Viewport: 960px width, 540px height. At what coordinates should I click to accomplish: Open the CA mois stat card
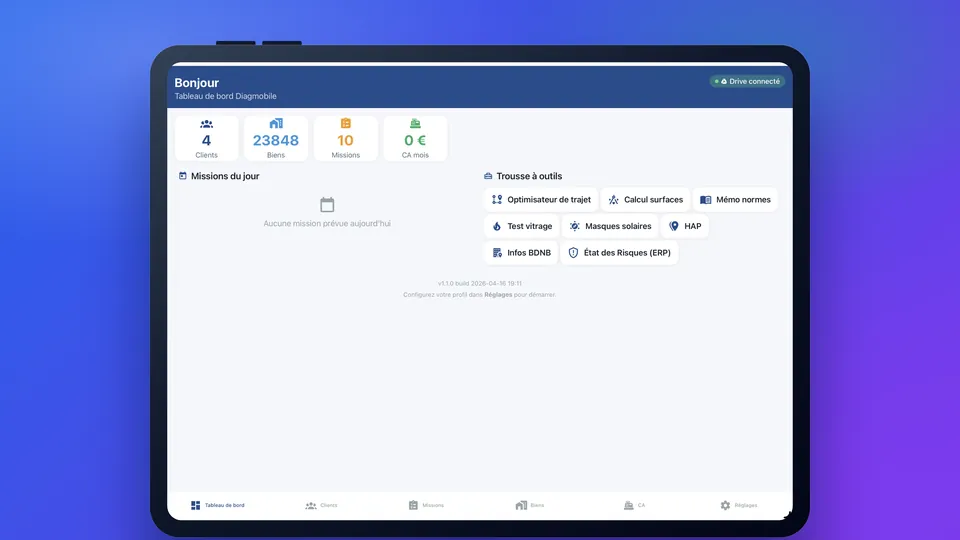point(415,138)
